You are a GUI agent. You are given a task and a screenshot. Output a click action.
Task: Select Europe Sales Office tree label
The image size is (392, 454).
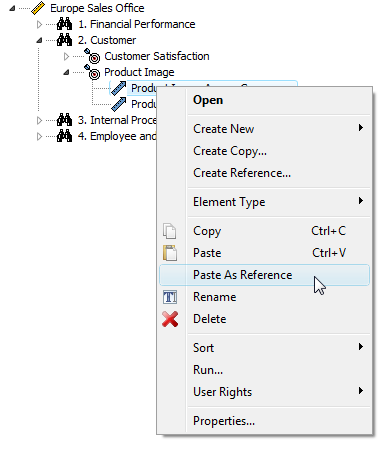pos(97,8)
